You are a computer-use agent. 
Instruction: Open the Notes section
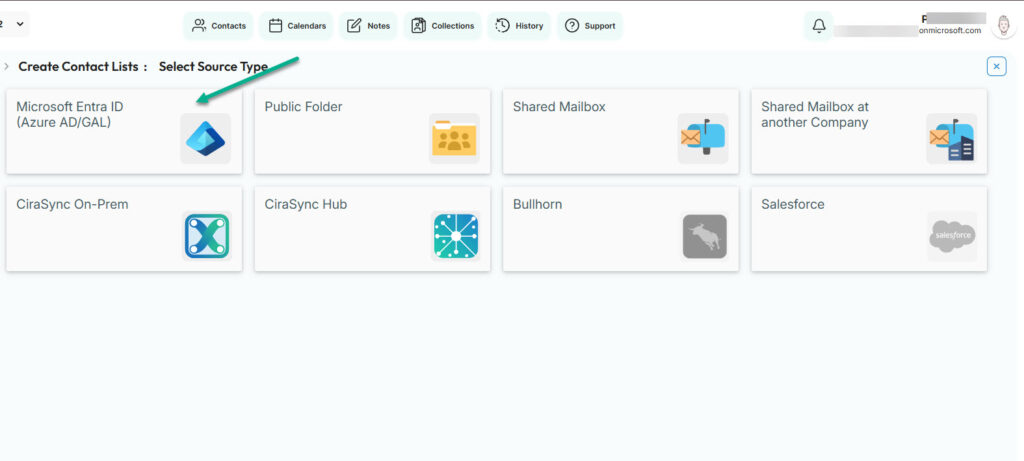point(368,26)
